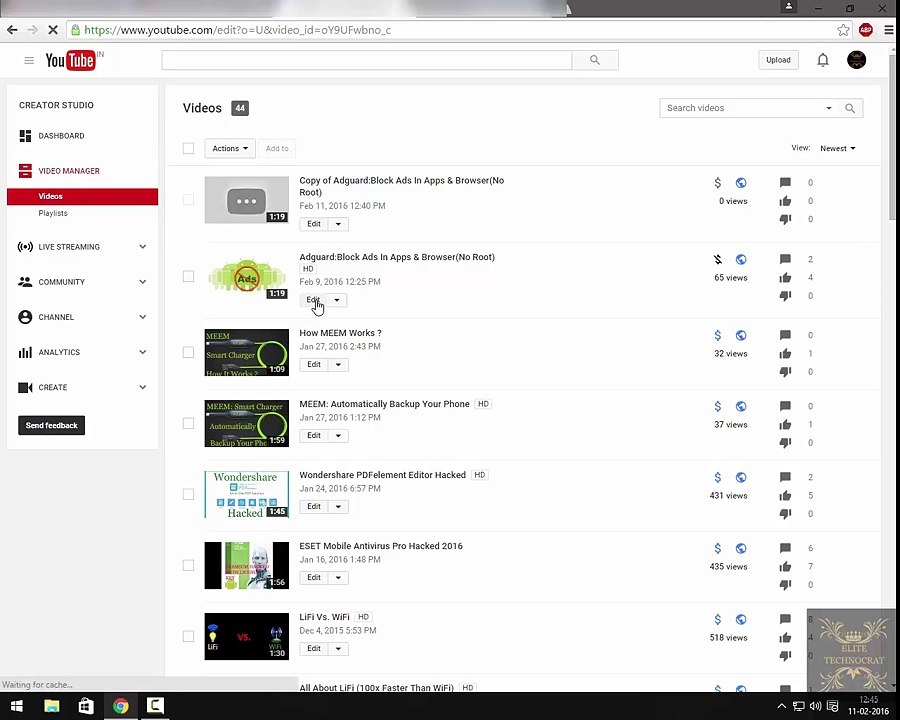The height and width of the screenshot is (720, 900).
Task: Click the public globe icon for Copy of Adguard
Action: 741,183
